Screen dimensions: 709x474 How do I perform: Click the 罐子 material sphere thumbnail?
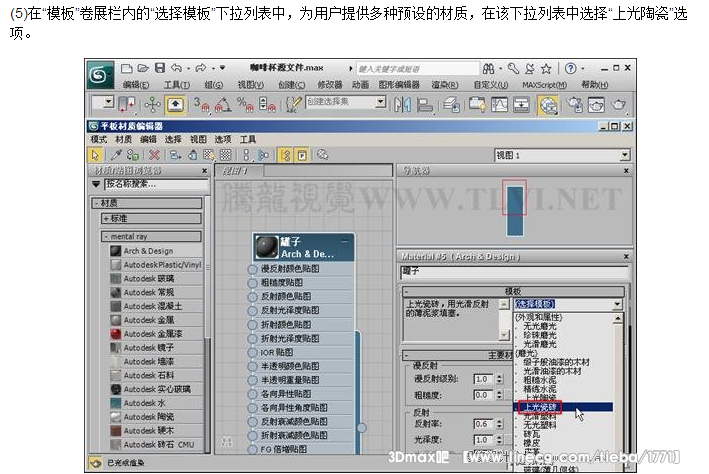pyautogui.click(x=267, y=247)
